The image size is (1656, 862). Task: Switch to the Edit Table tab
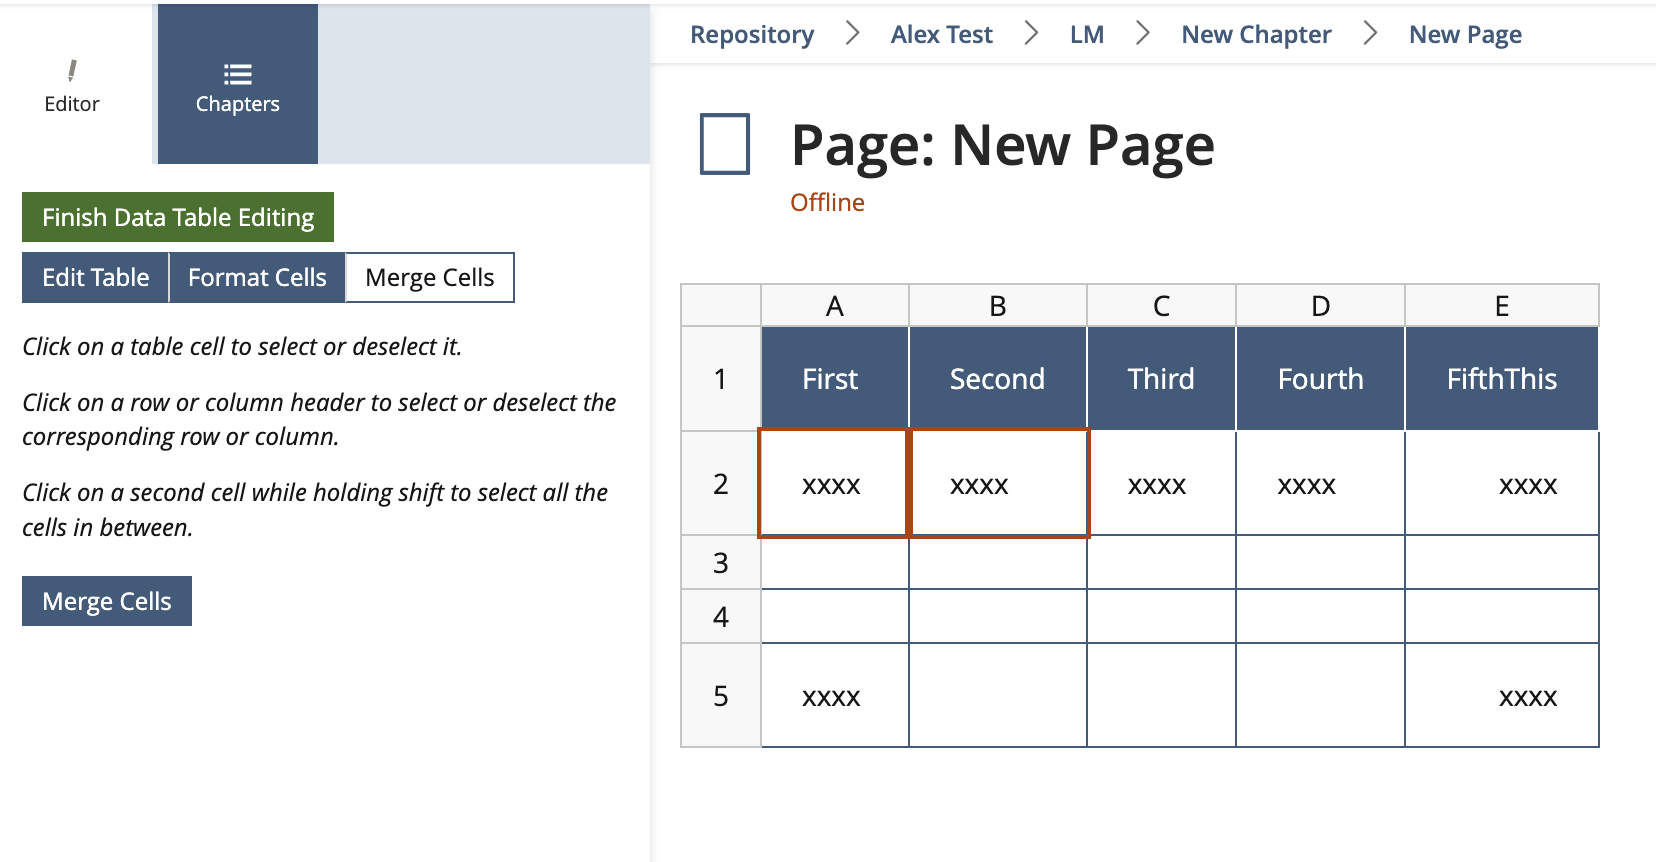tap(96, 277)
